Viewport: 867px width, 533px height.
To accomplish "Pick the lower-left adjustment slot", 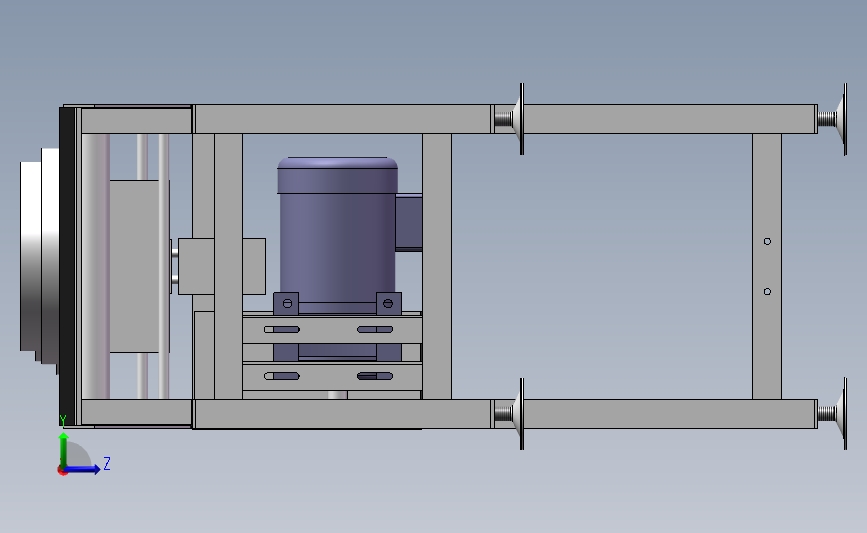I will [x=282, y=376].
